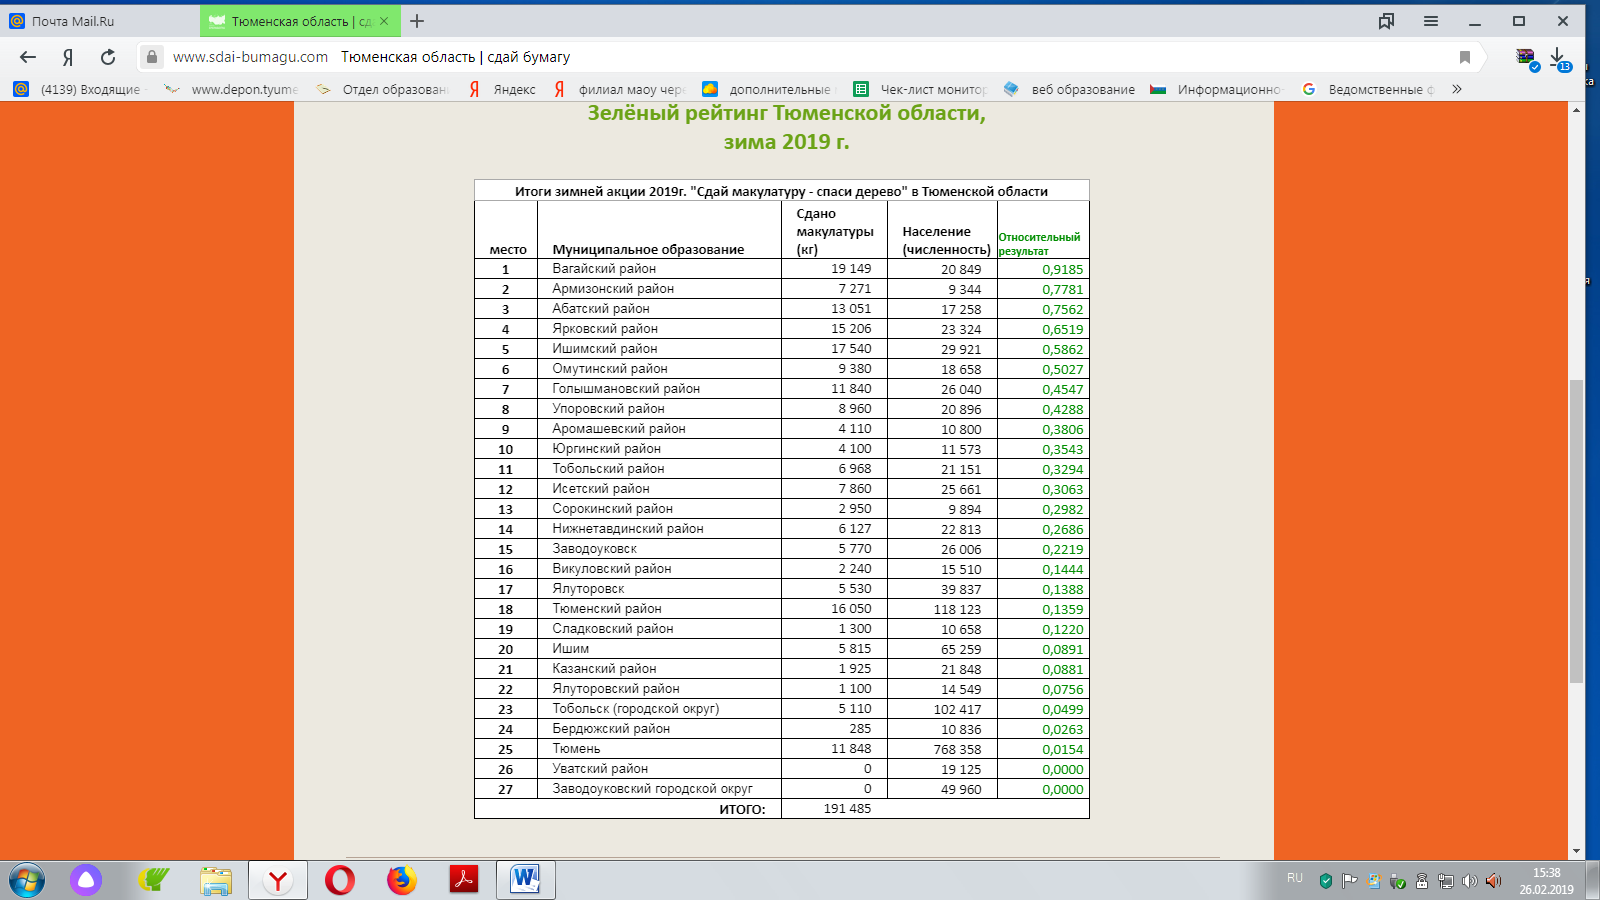The height and width of the screenshot is (900, 1600).
Task: Open the Windows Start button
Action: coord(27,880)
